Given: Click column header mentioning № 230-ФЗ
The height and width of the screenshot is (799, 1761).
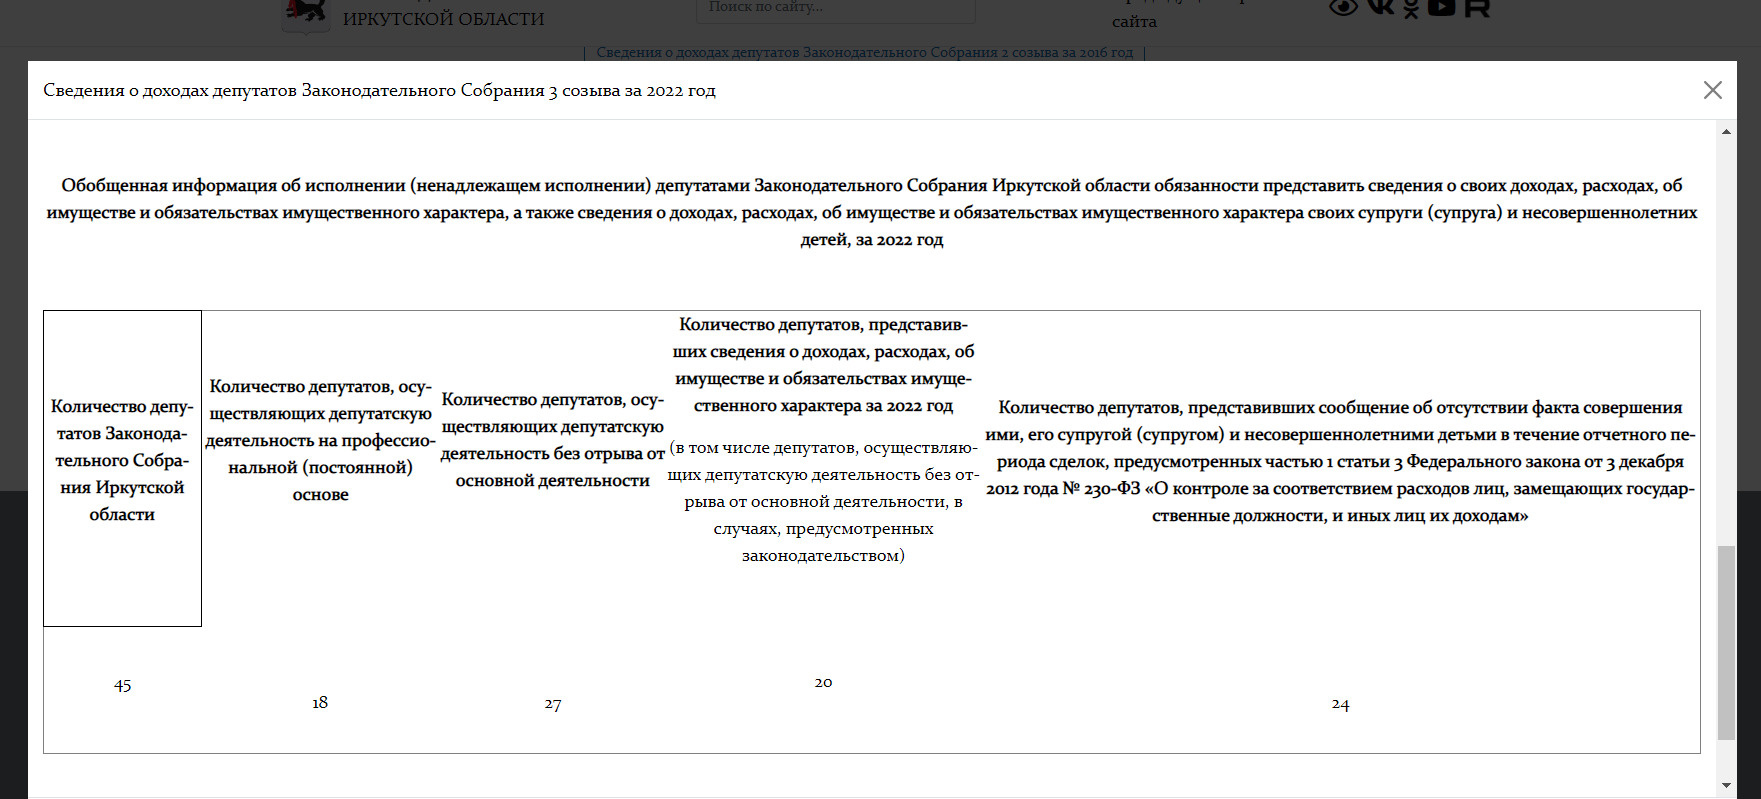Looking at the screenshot, I should point(1340,461).
